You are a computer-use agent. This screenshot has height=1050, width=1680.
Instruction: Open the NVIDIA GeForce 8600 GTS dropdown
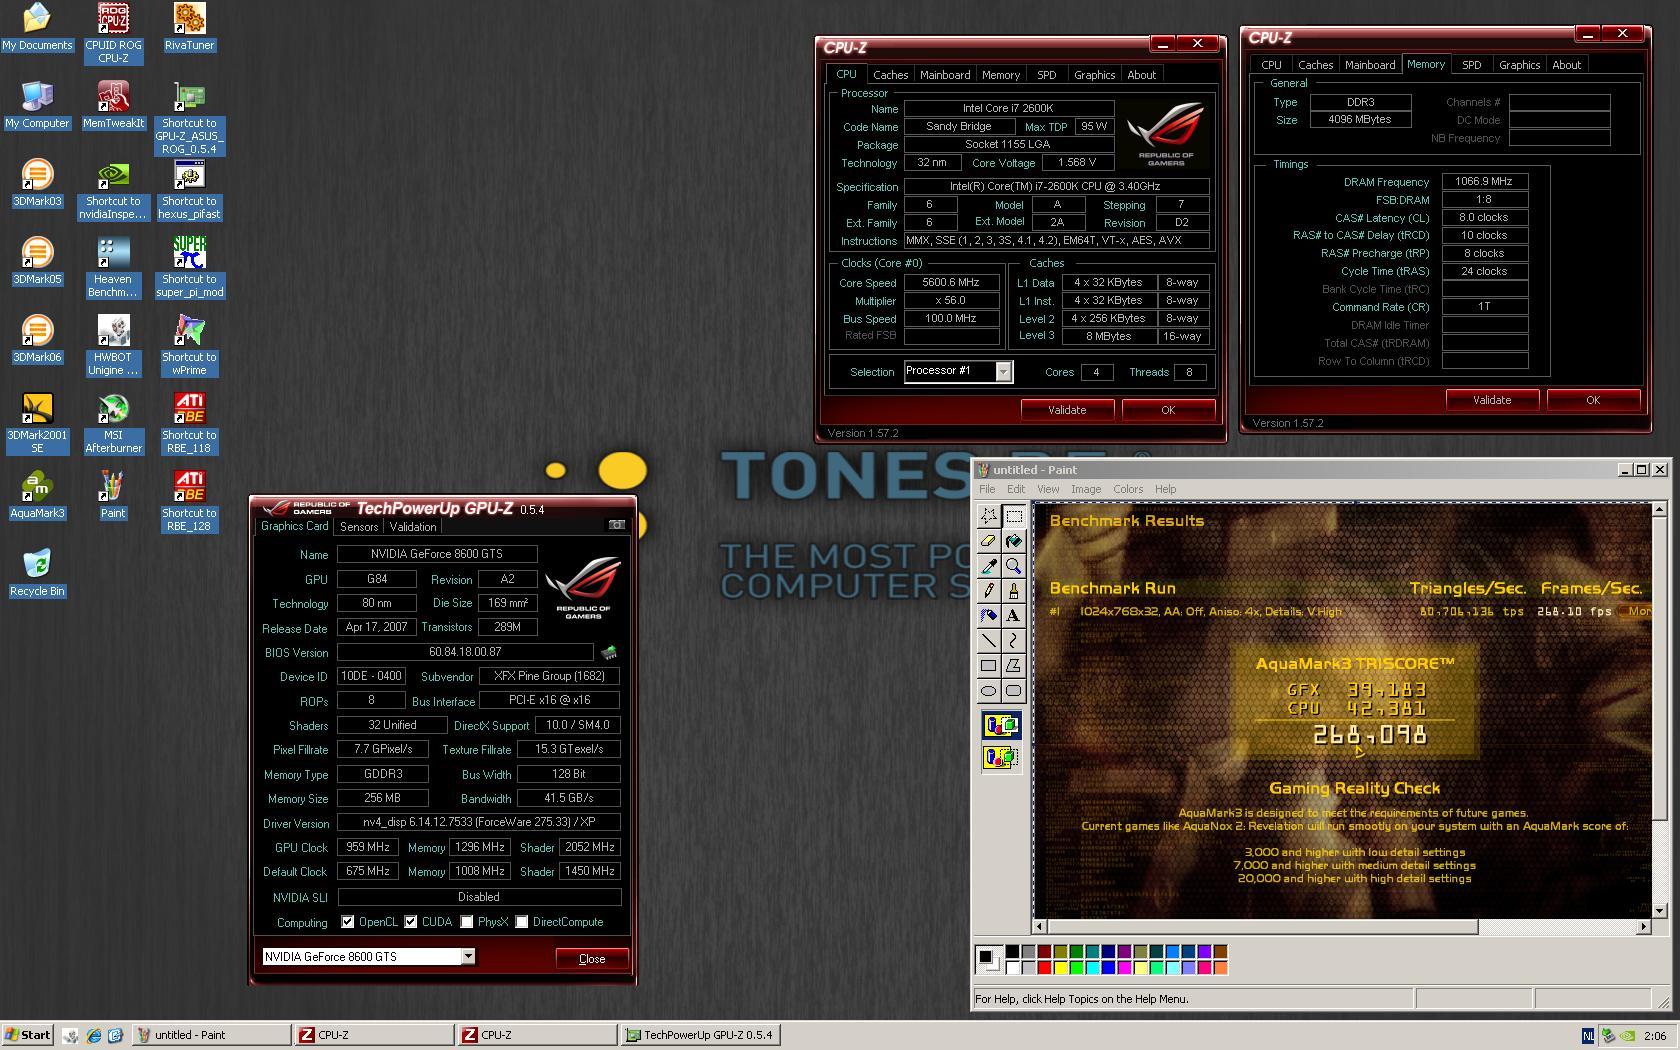[x=467, y=957]
